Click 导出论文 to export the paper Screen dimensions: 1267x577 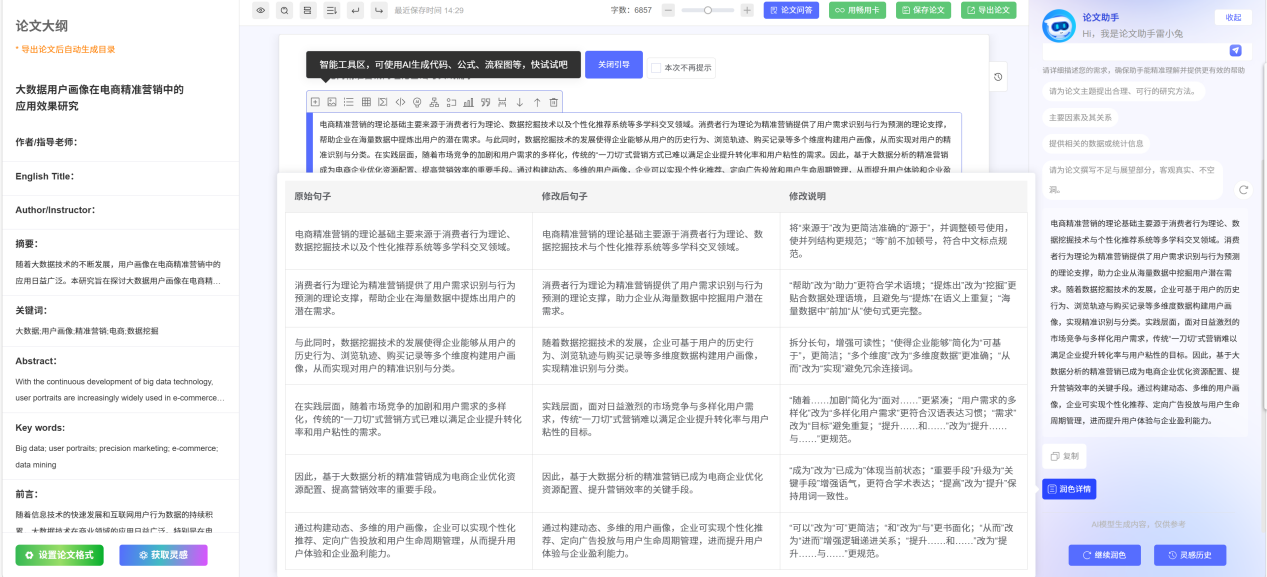[x=988, y=10]
